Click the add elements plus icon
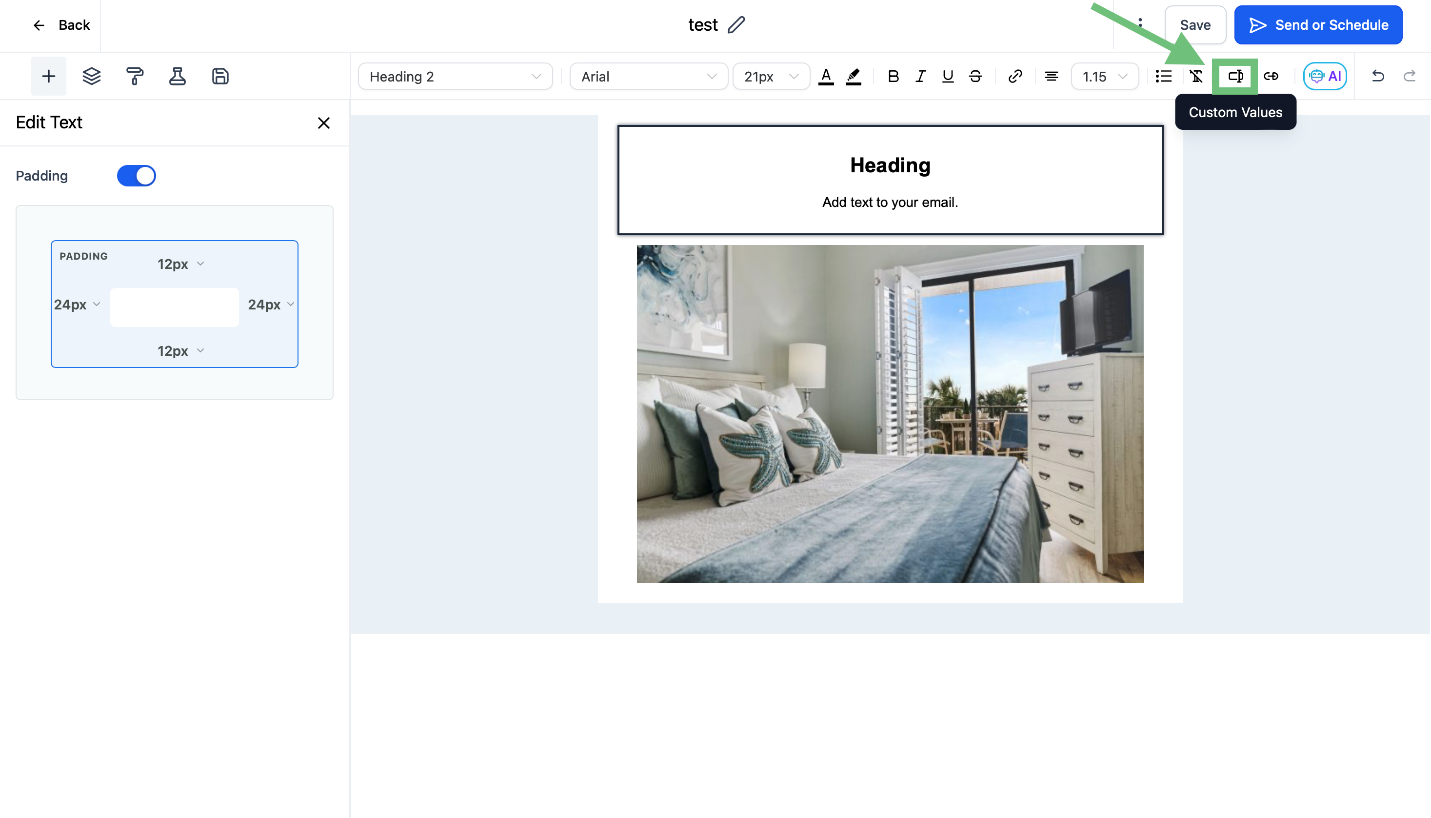Viewport: 1431px width, 818px height. (48, 76)
